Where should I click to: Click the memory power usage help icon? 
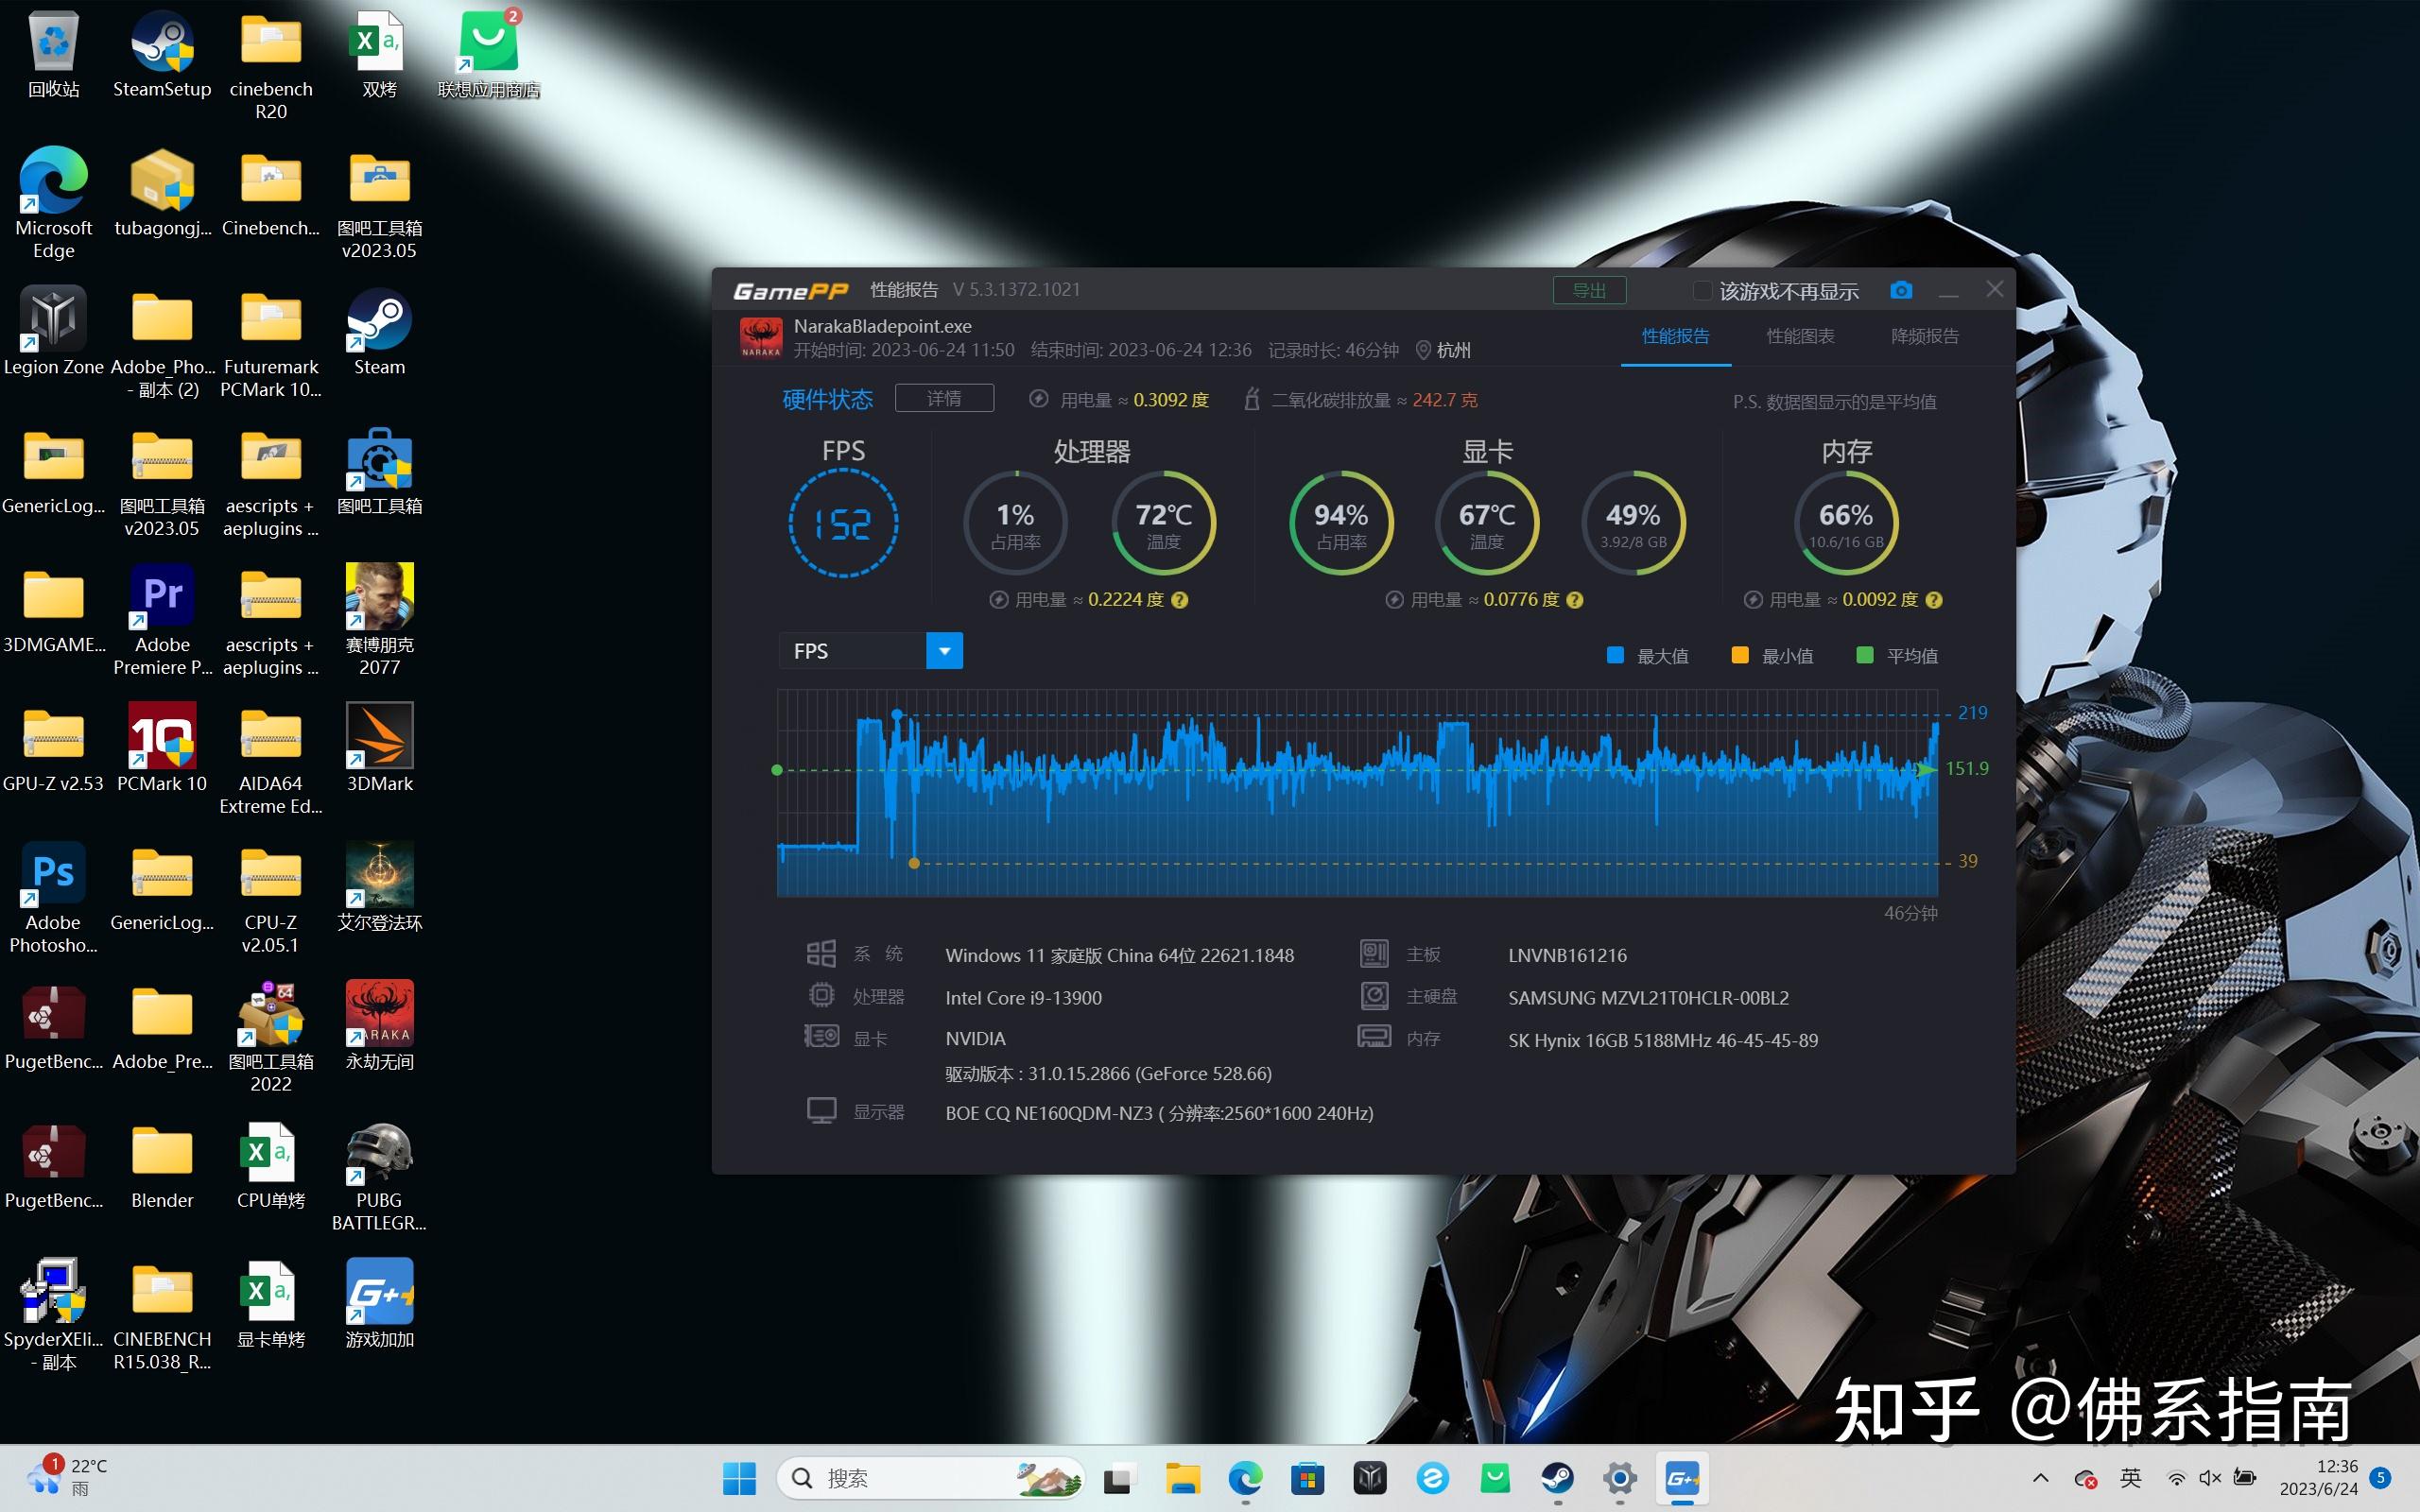pyautogui.click(x=1934, y=600)
